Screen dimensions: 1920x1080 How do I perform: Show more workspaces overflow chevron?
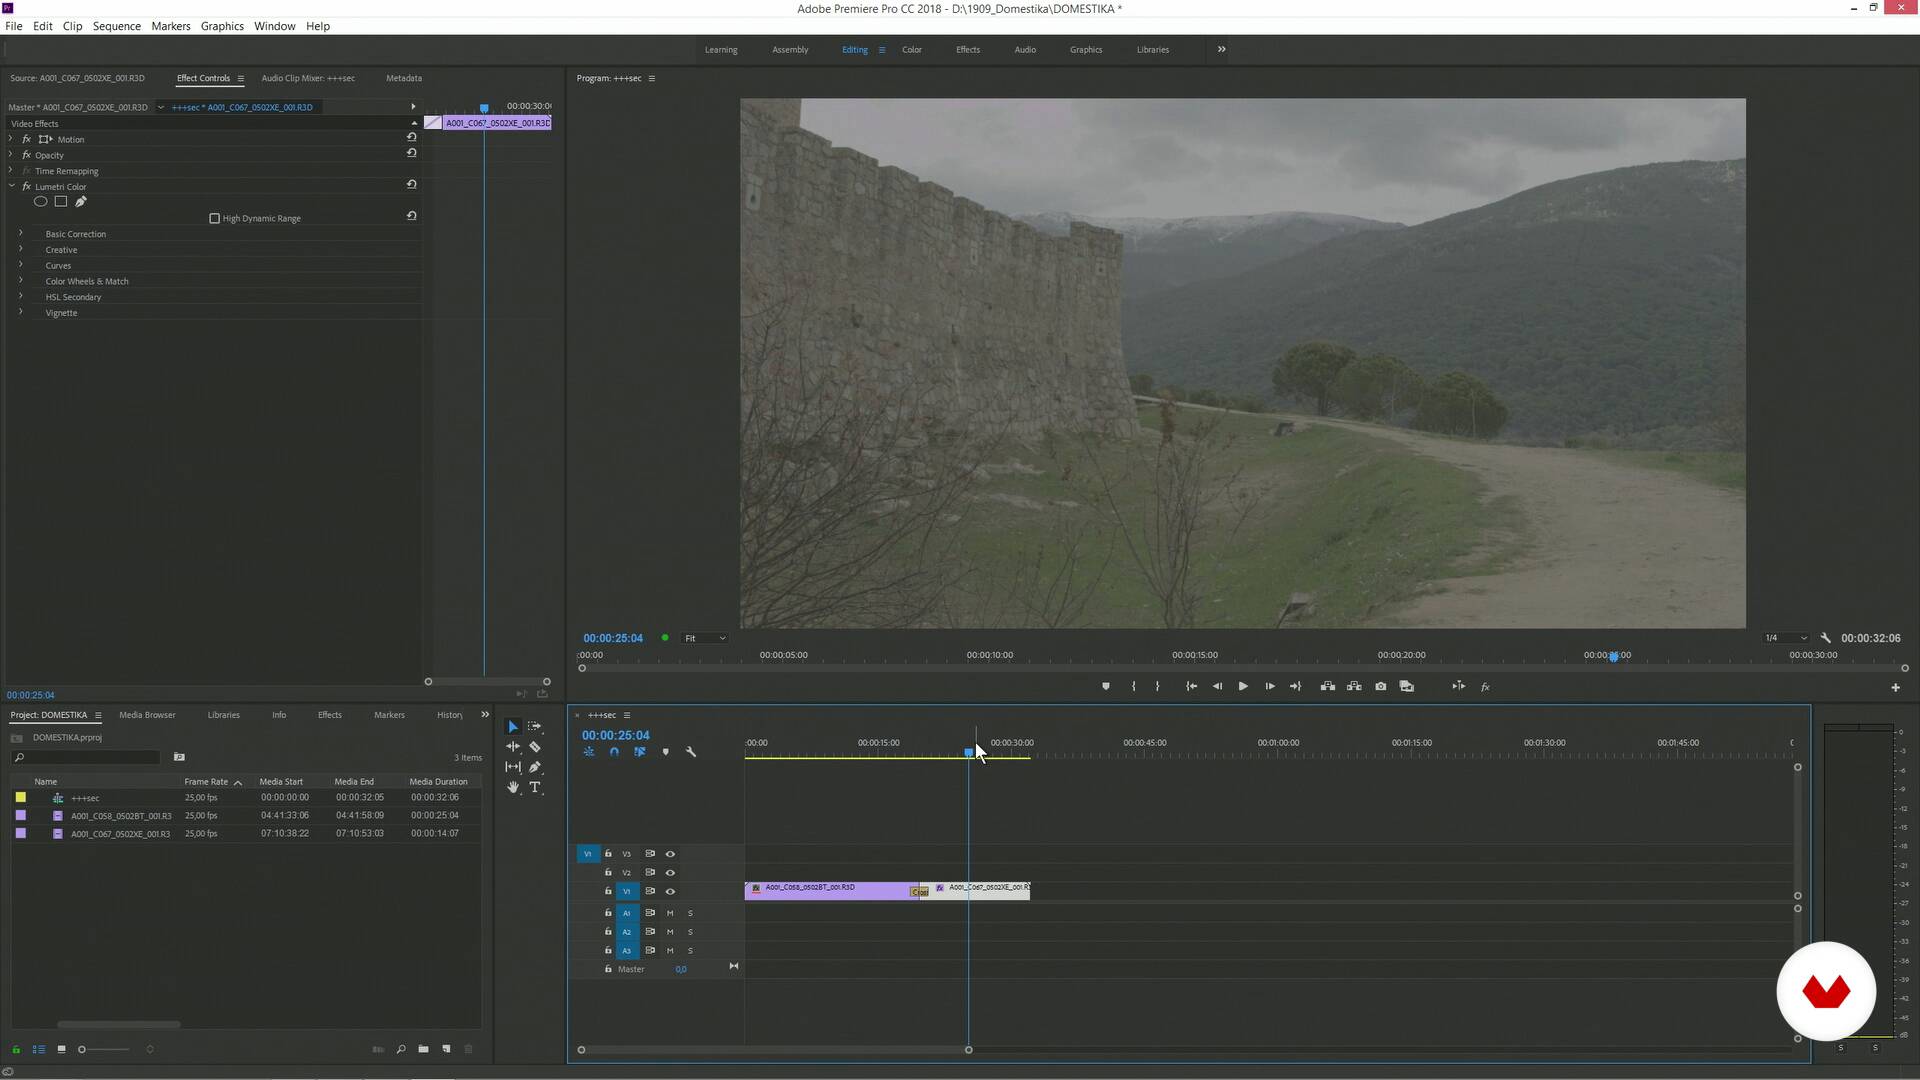pyautogui.click(x=1221, y=49)
